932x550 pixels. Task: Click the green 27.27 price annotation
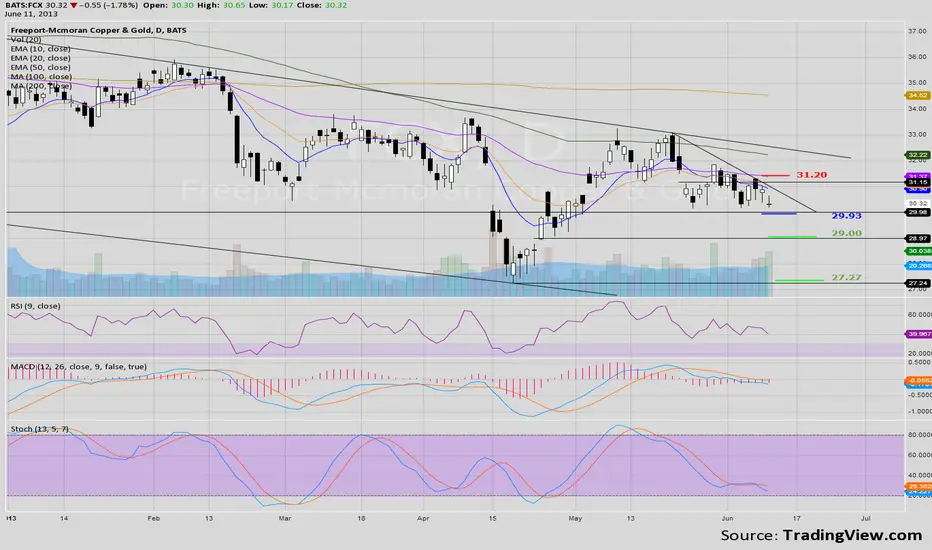pos(846,277)
